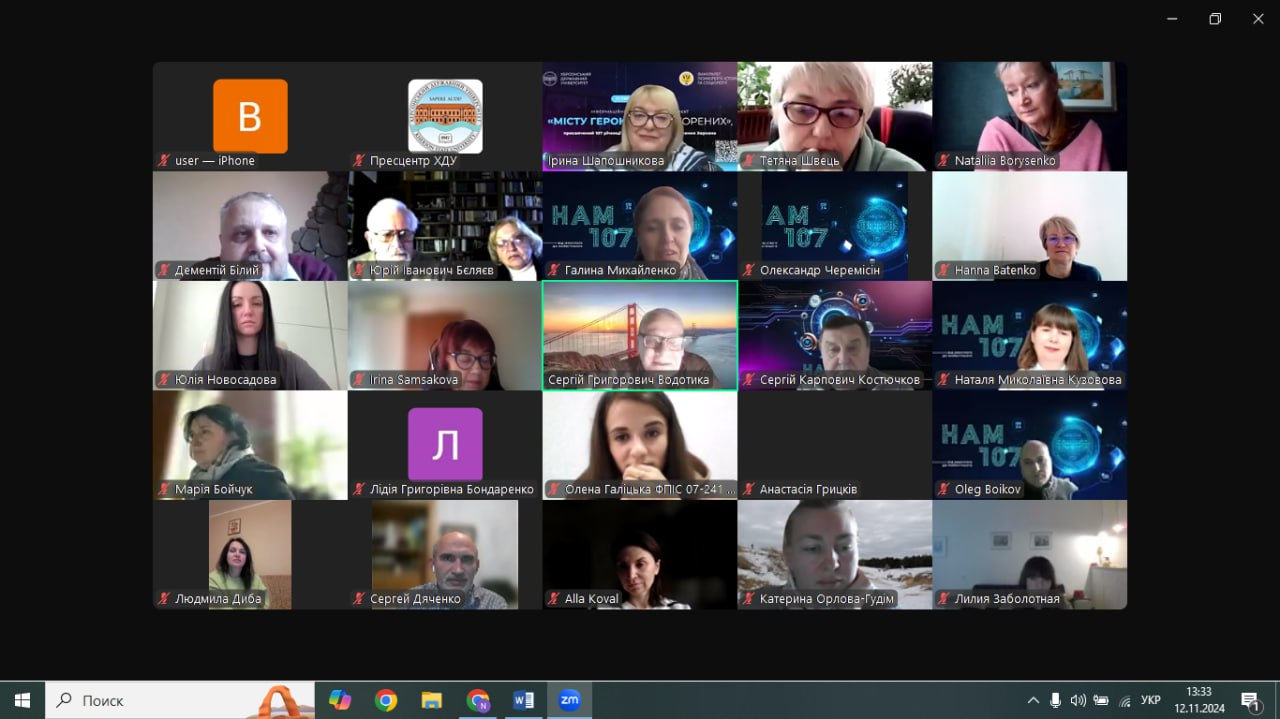Image resolution: width=1280 pixels, height=719 pixels.
Task: Show hidden tray icons chevron
Action: tap(1033, 700)
